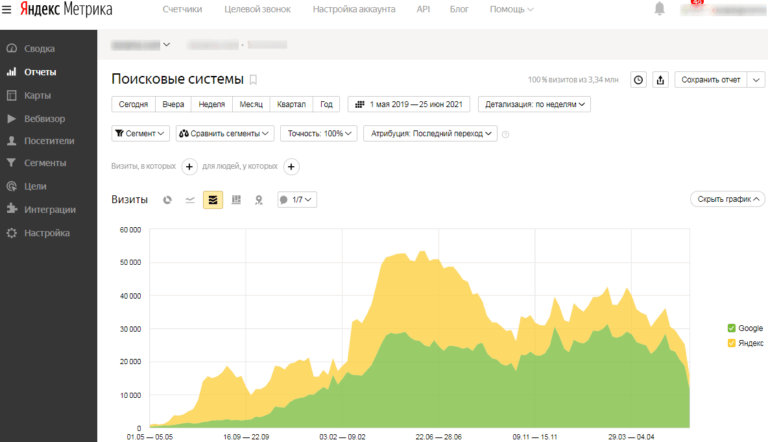Click the Карты sidebar icon
This screenshot has height=442, width=768.
[12, 95]
